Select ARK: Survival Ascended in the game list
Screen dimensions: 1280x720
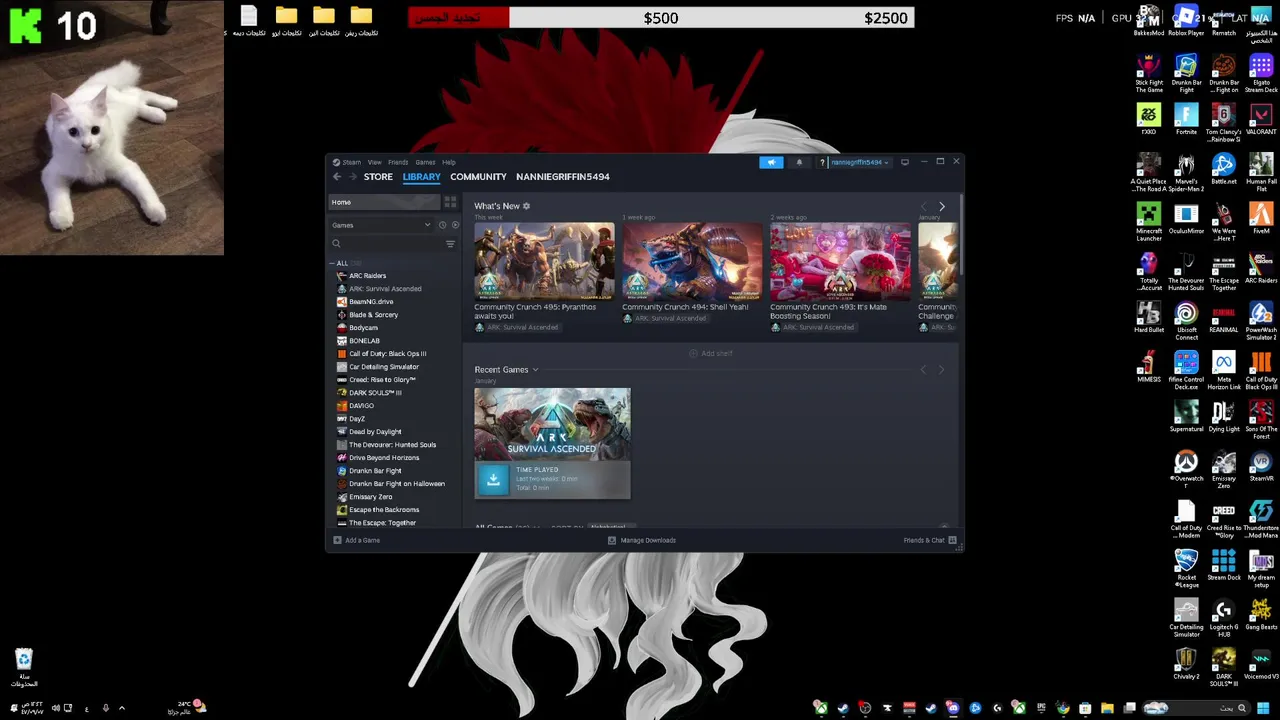click(385, 289)
